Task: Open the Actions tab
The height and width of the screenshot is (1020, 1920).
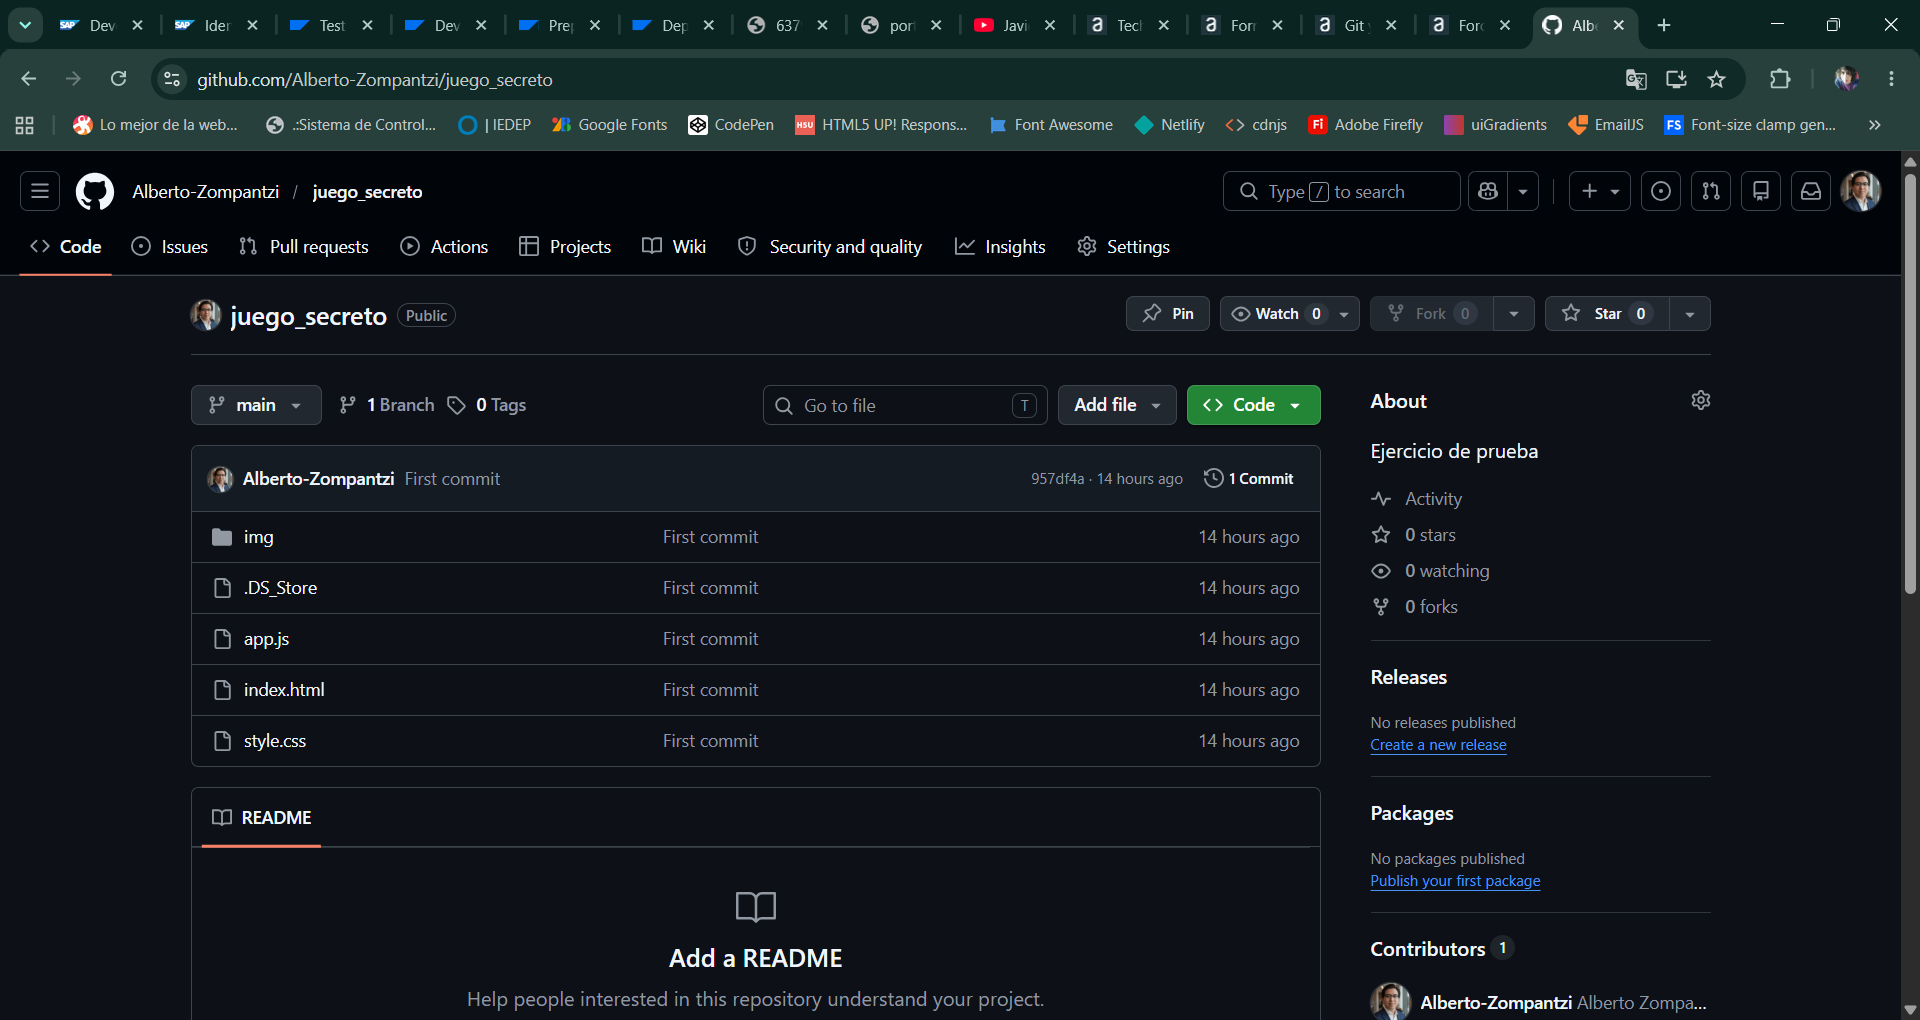Action: [x=444, y=247]
